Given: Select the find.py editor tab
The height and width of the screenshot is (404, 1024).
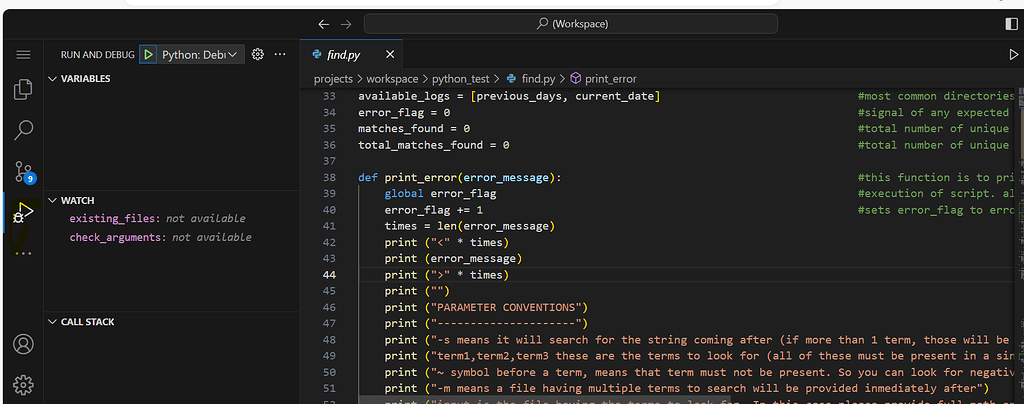Looking at the screenshot, I should click(351, 54).
